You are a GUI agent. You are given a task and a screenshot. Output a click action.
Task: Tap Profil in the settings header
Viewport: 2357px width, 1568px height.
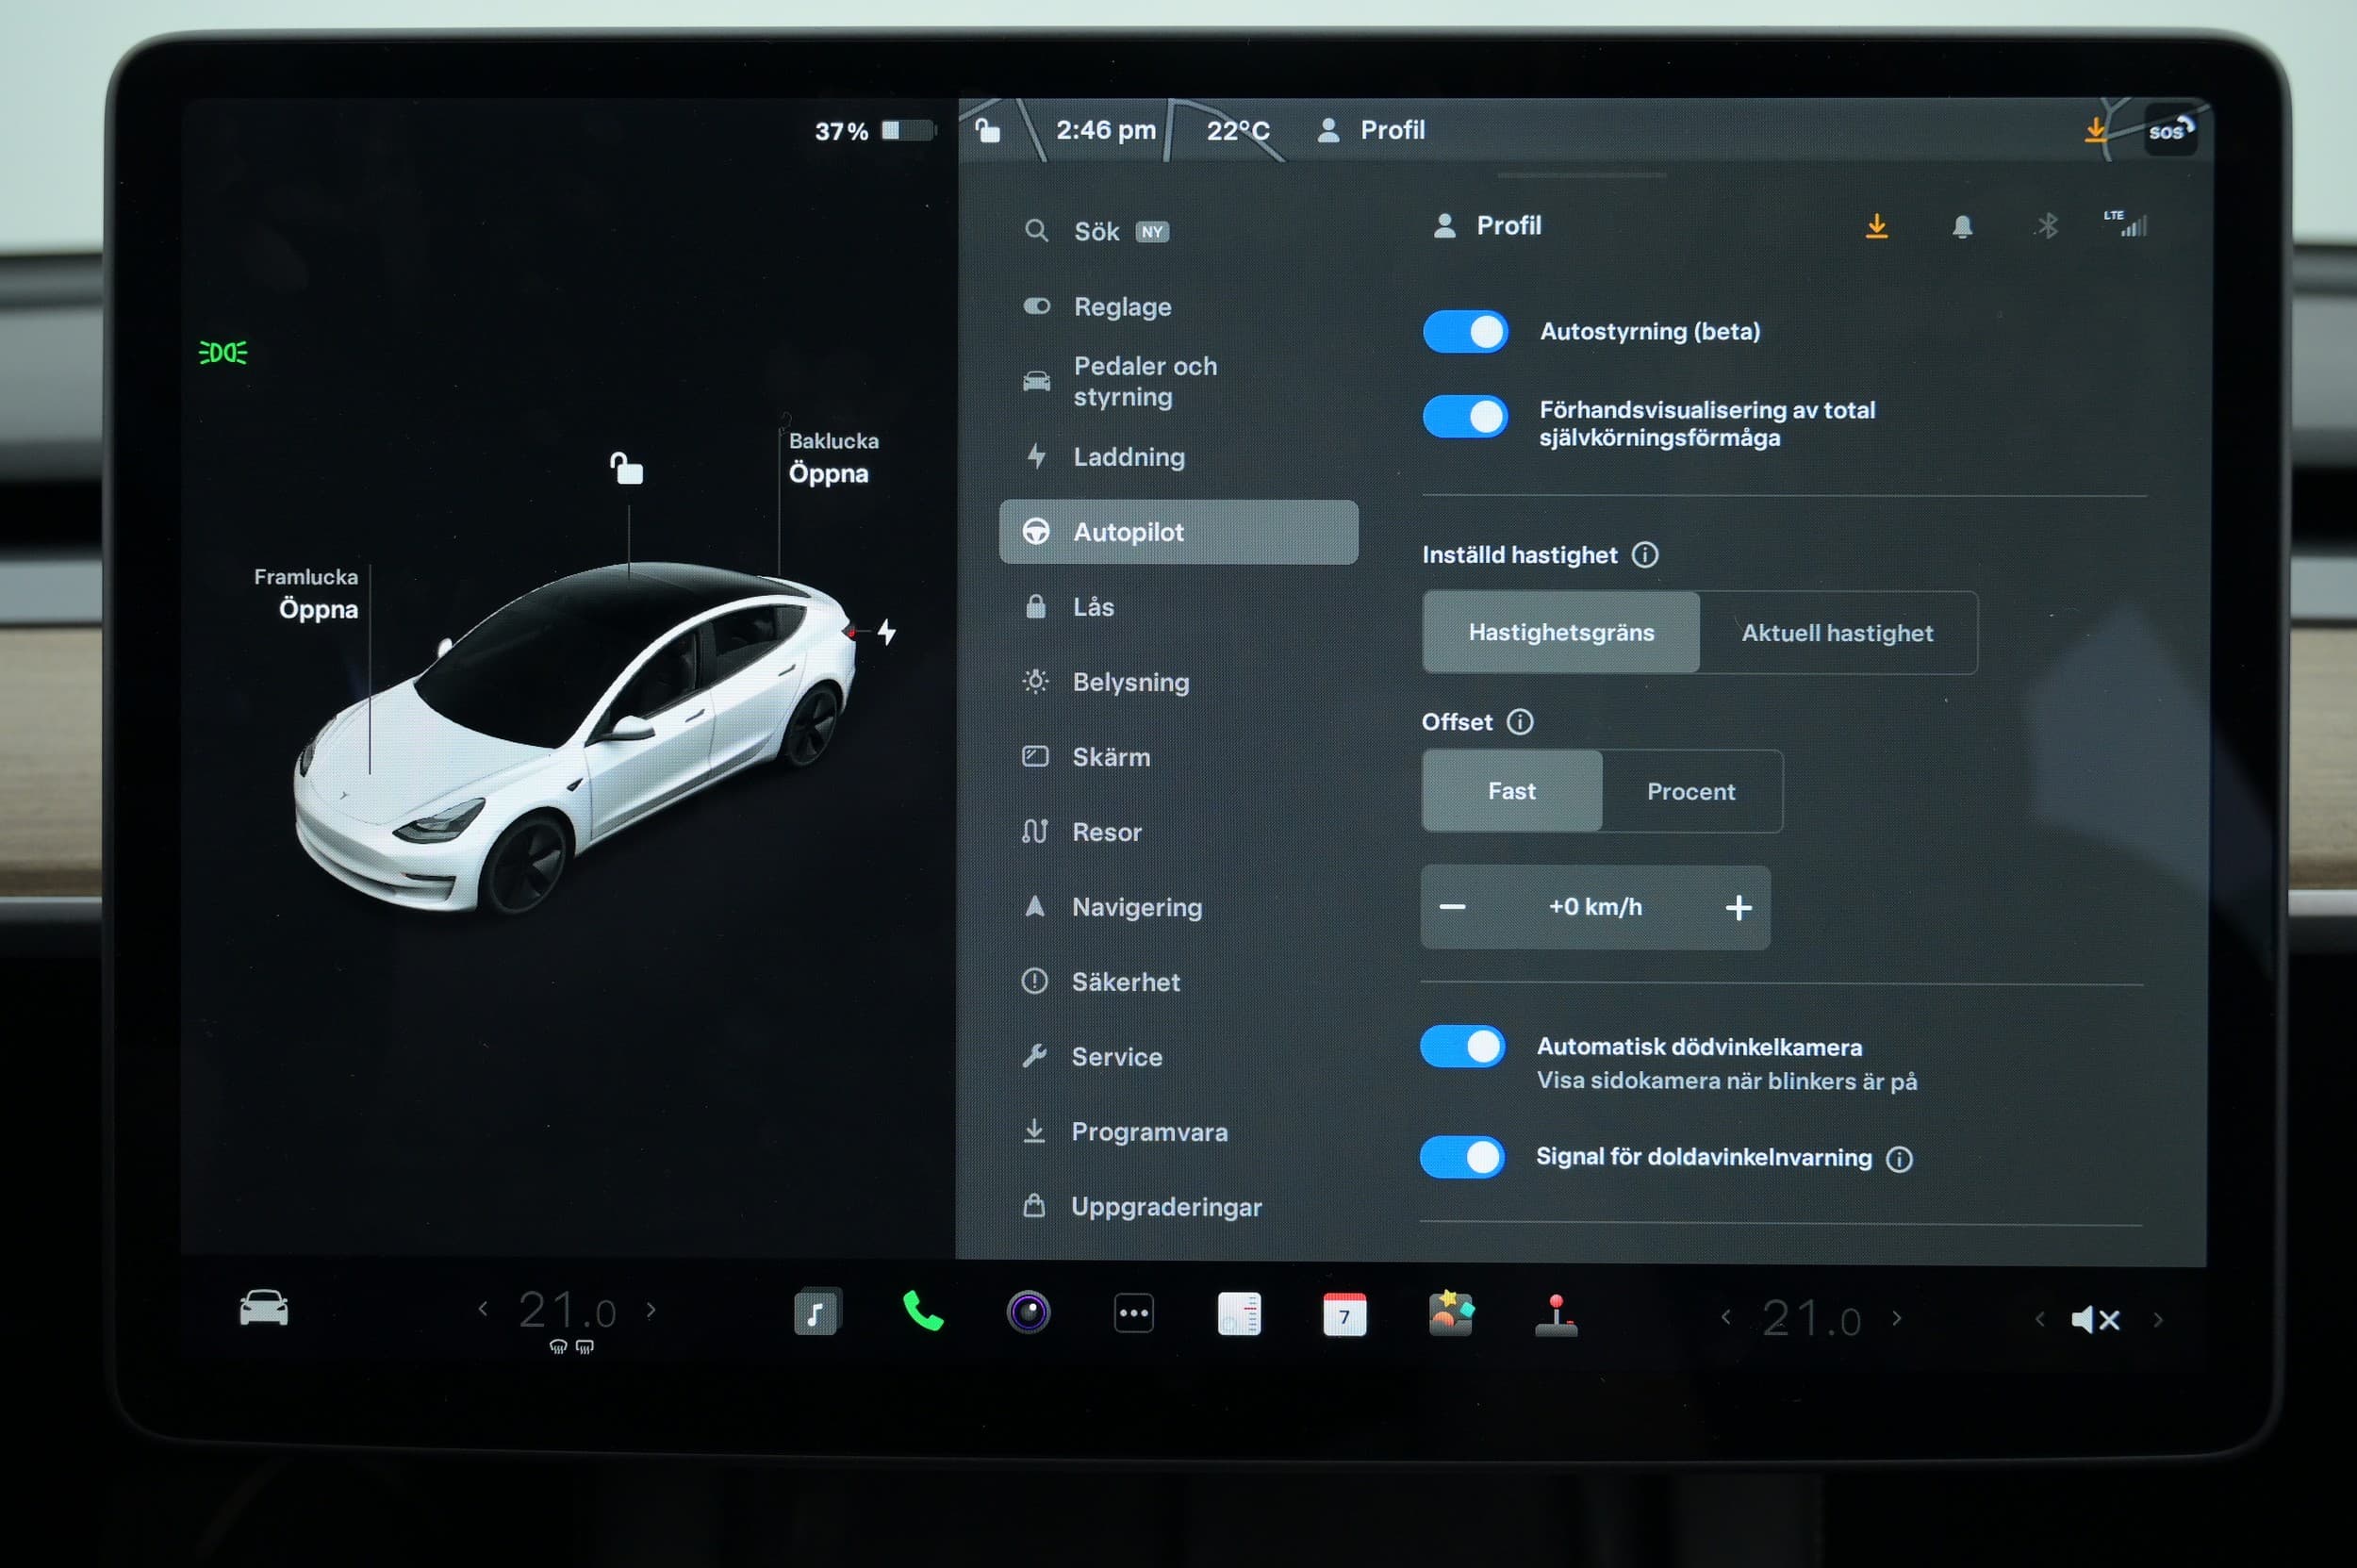[x=1487, y=226]
